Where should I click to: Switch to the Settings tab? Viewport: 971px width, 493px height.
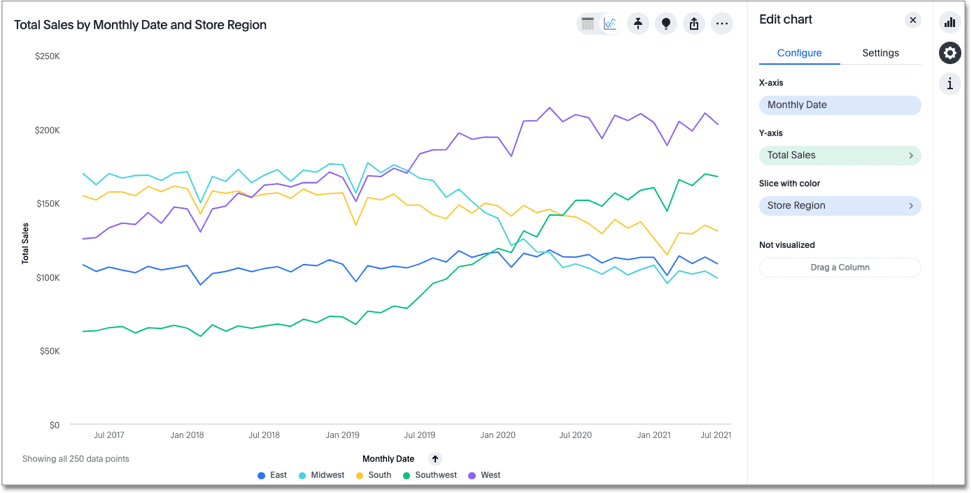click(880, 53)
